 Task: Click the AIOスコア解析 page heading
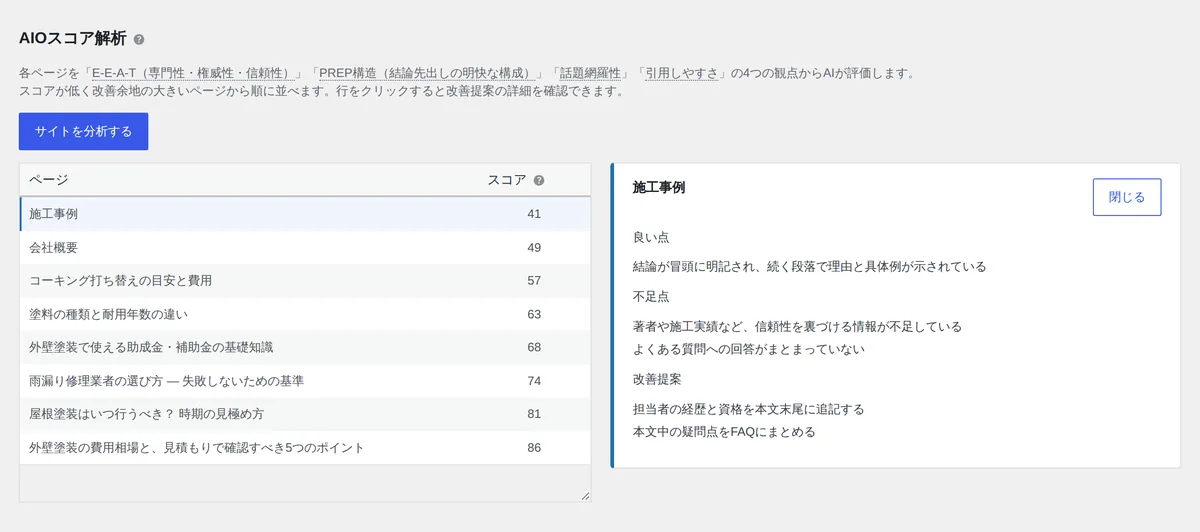pyautogui.click(x=73, y=39)
